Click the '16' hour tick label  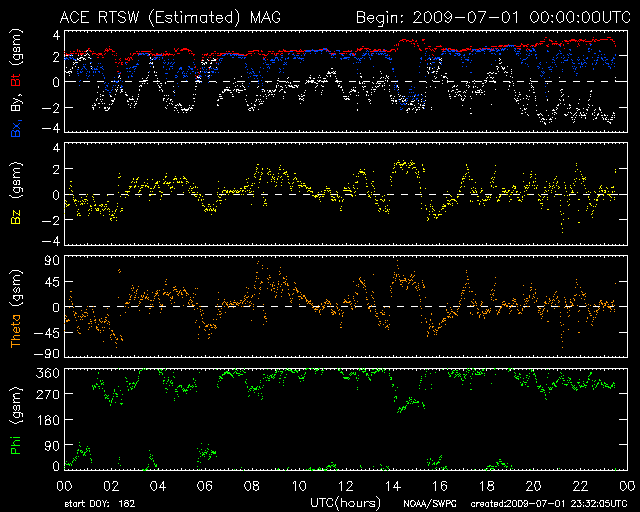point(440,486)
